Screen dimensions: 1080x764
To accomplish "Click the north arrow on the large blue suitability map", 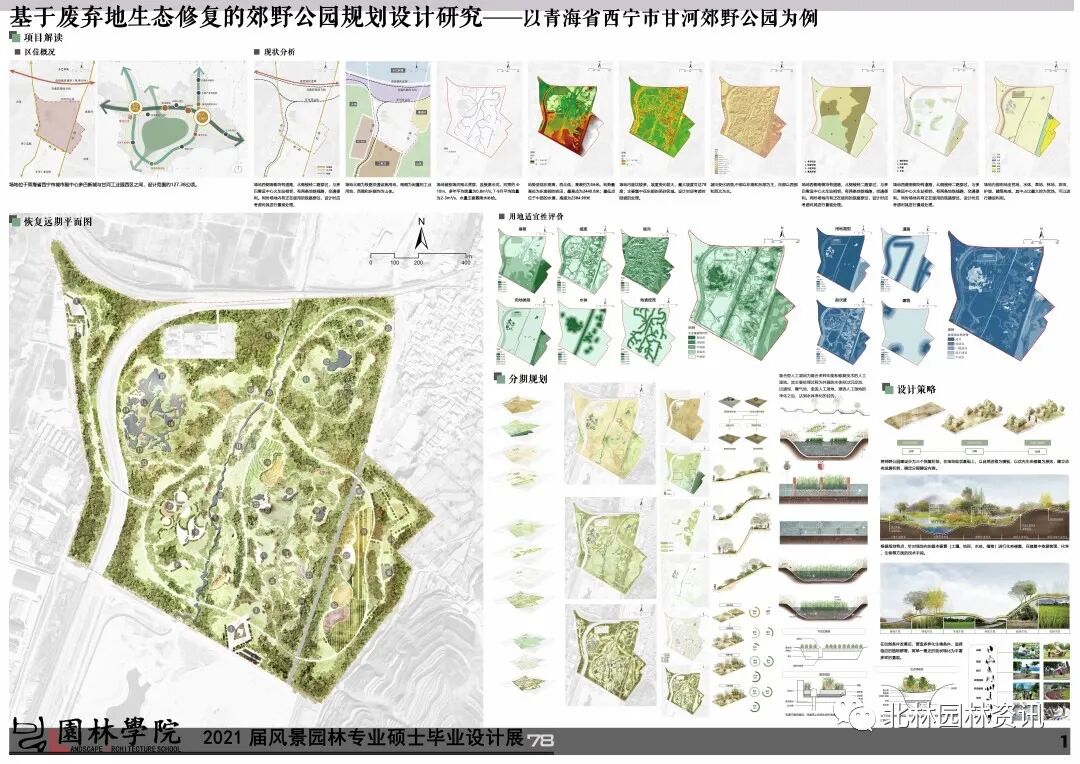I will 1042,235.
